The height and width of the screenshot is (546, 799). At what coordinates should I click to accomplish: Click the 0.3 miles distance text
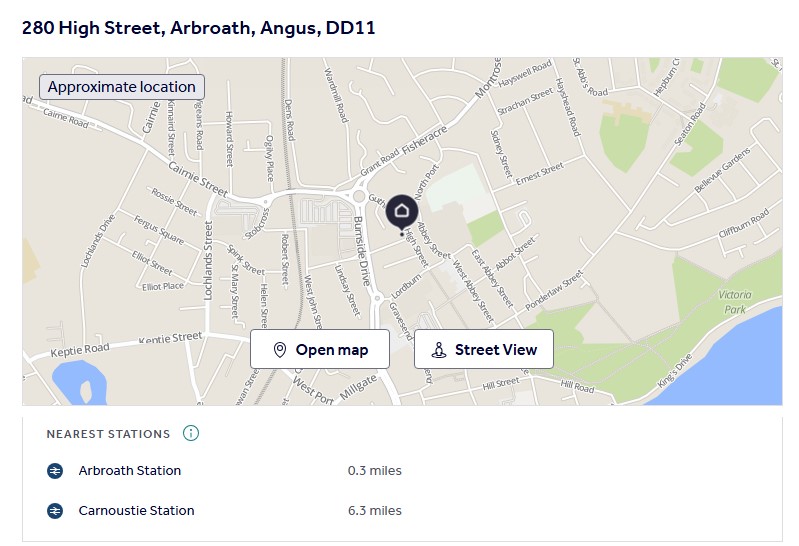click(375, 471)
